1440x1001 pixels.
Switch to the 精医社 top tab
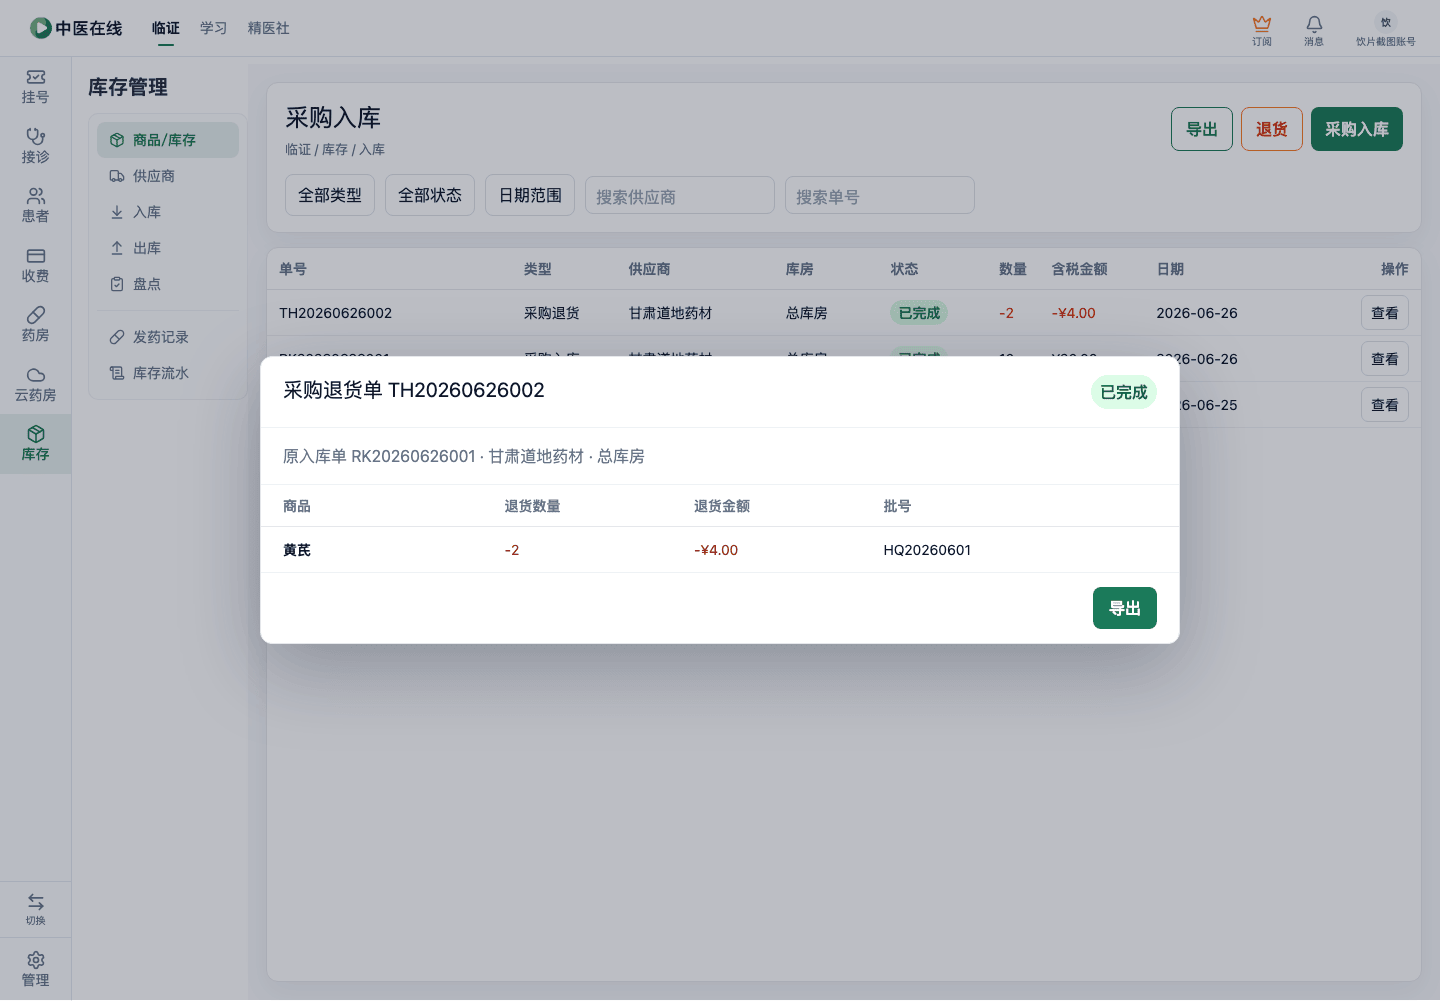pos(269,28)
